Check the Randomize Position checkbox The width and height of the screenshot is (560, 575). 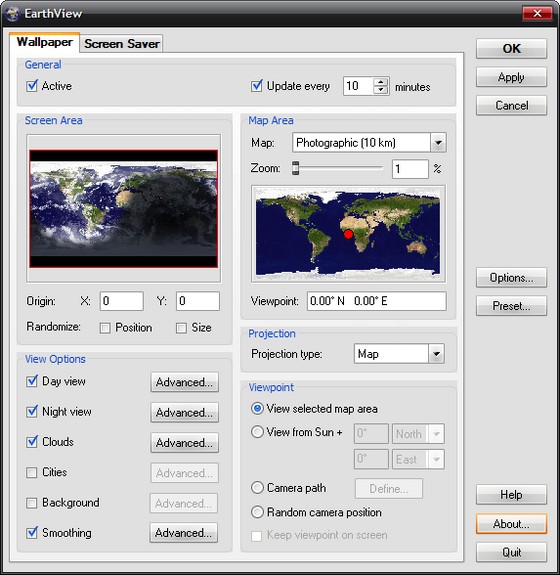[105, 328]
